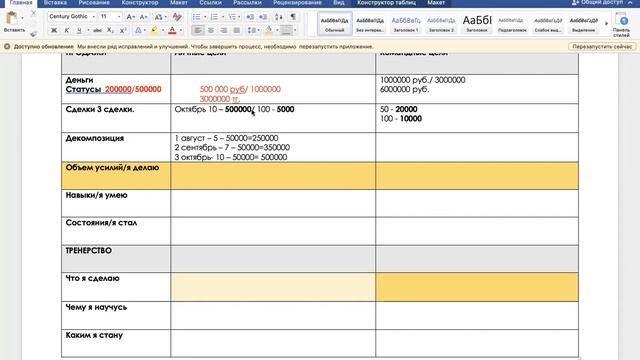Switch to the Рисование tab
Image resolution: width=640 pixels, height=360 pixels.
[x=94, y=2]
